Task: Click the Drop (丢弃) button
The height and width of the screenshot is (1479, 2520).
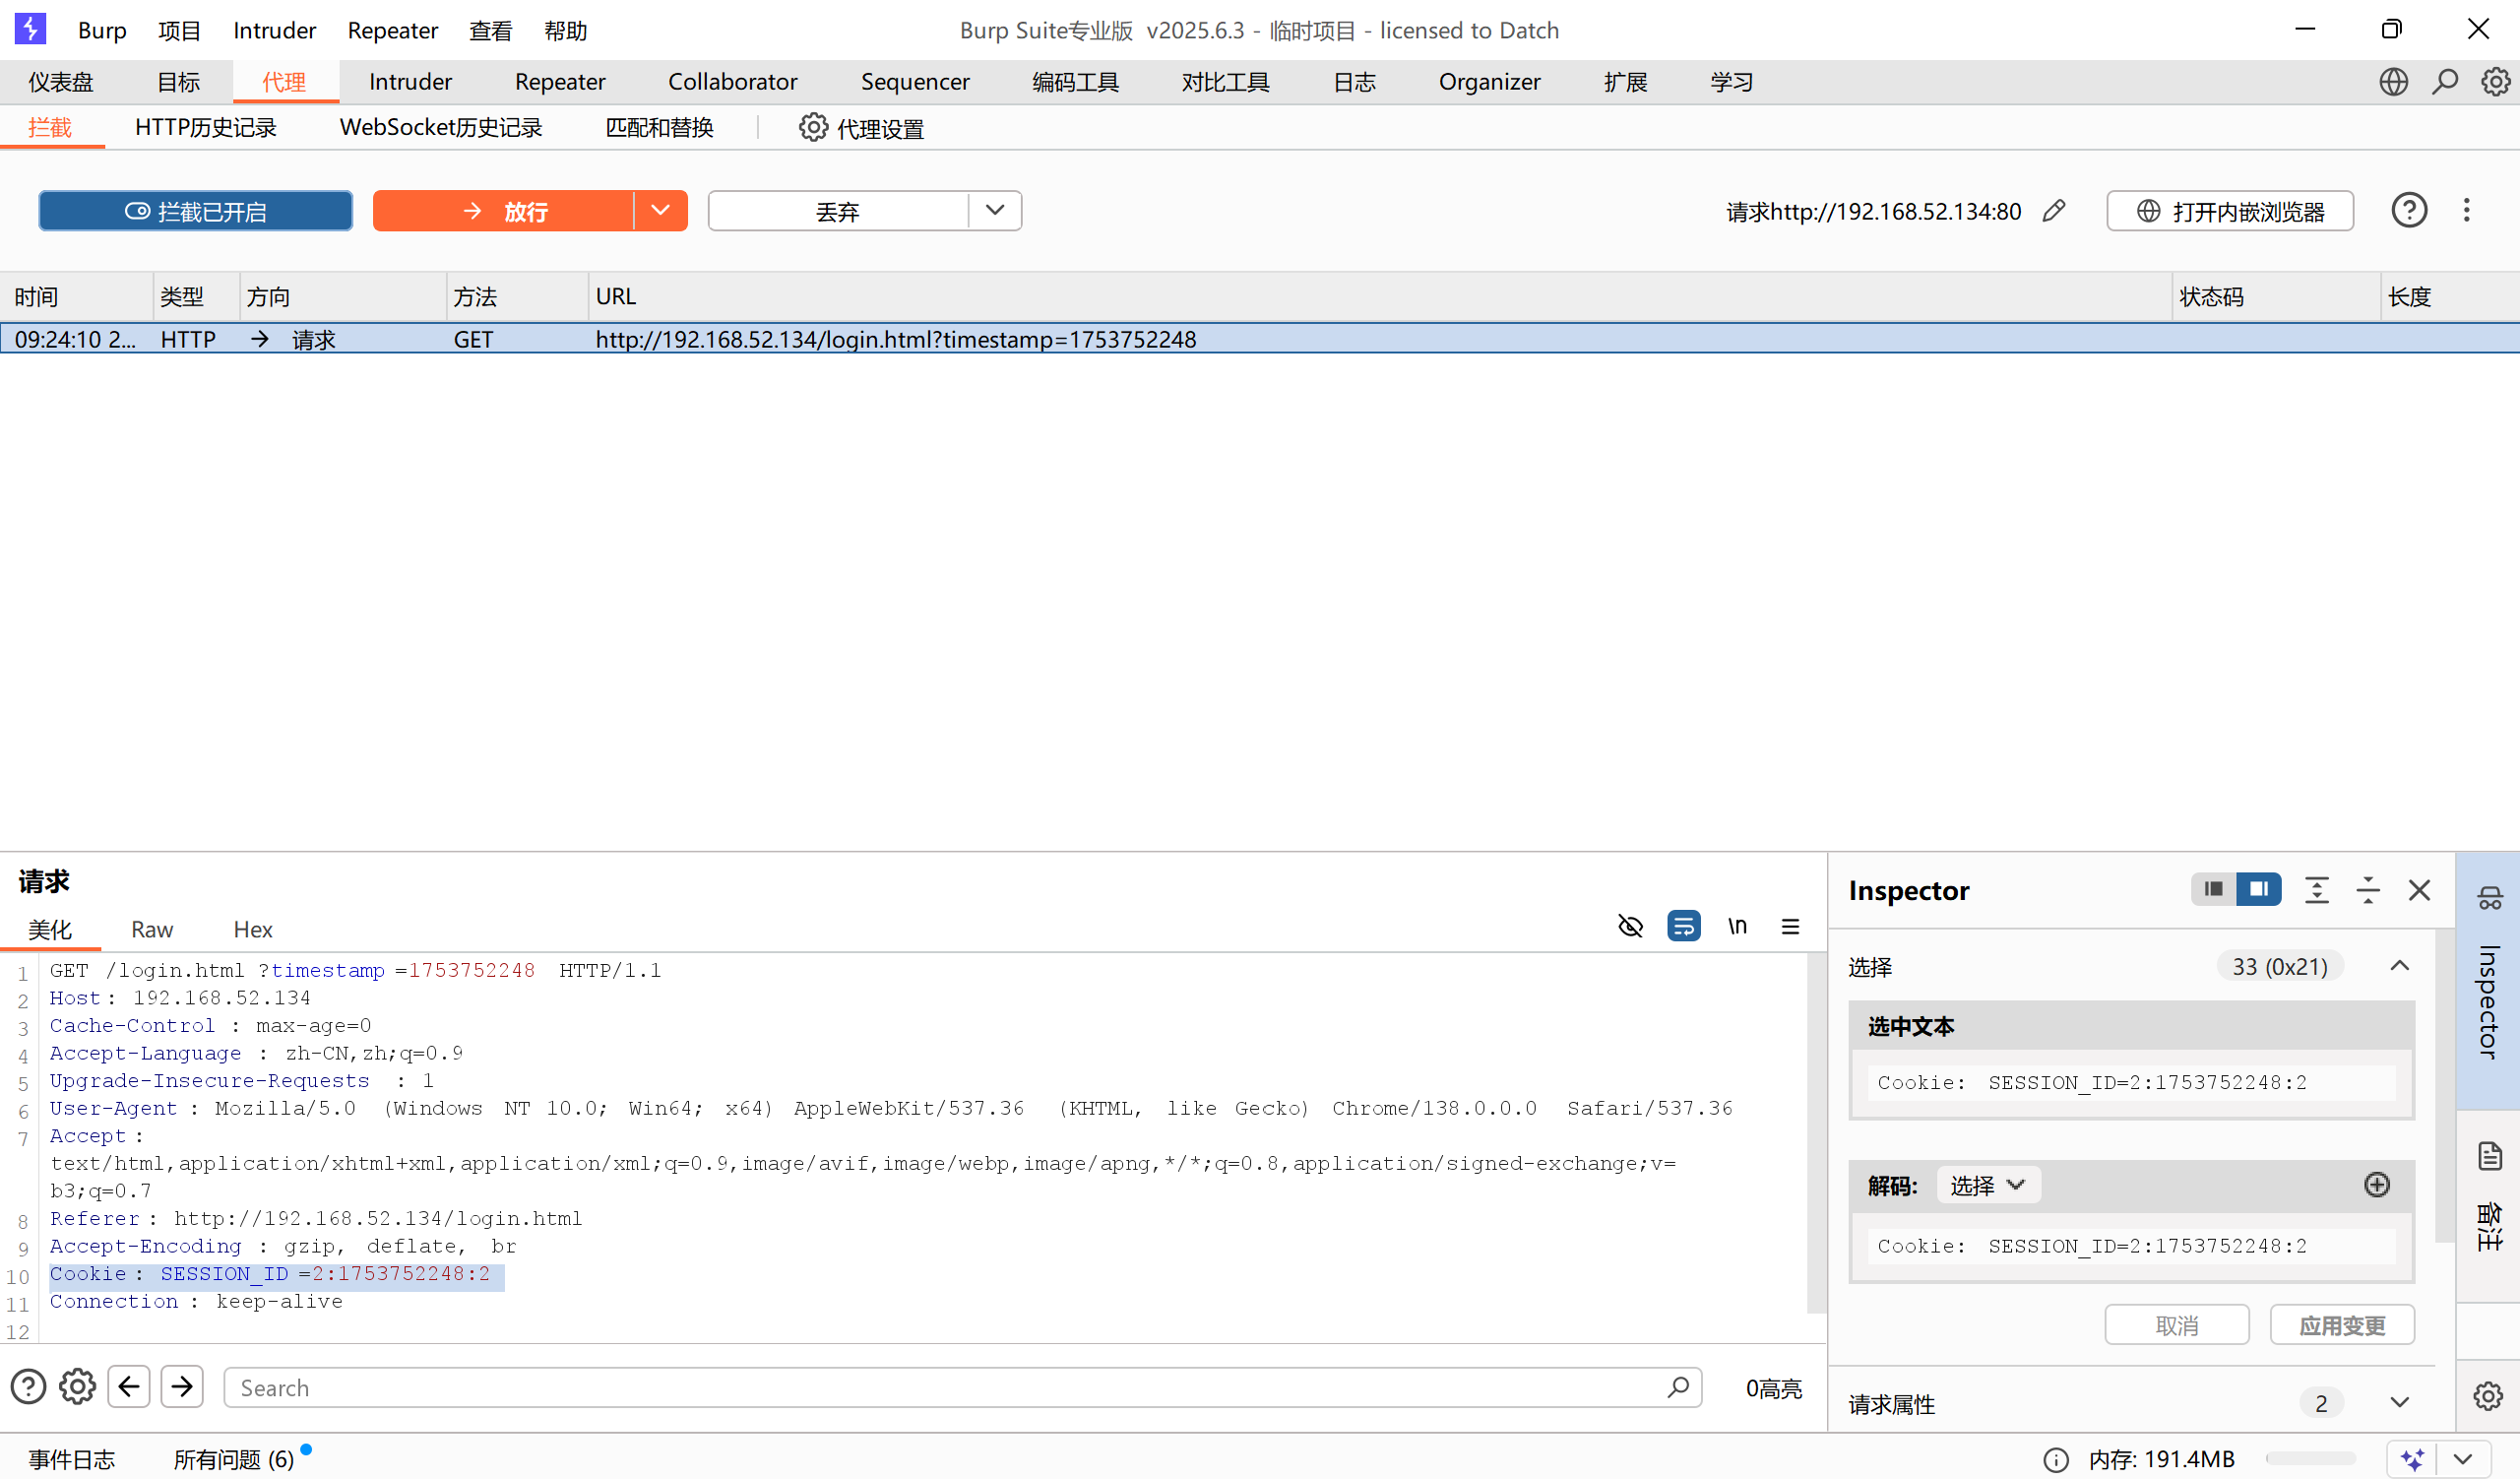Action: [x=838, y=211]
